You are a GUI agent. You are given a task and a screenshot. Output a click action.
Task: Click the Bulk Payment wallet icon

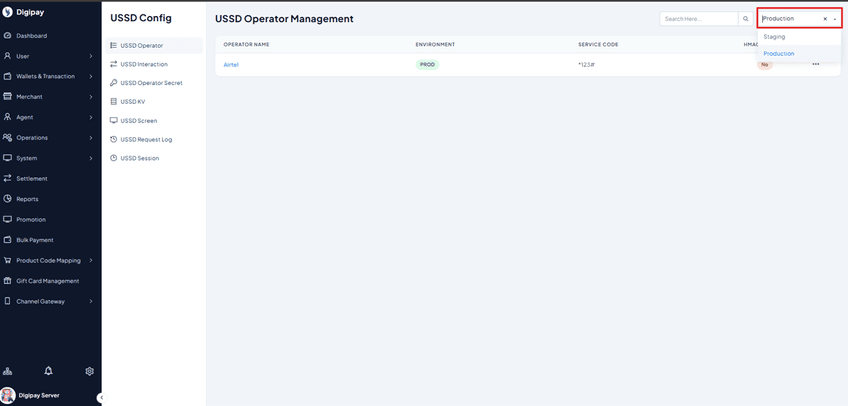tap(7, 239)
